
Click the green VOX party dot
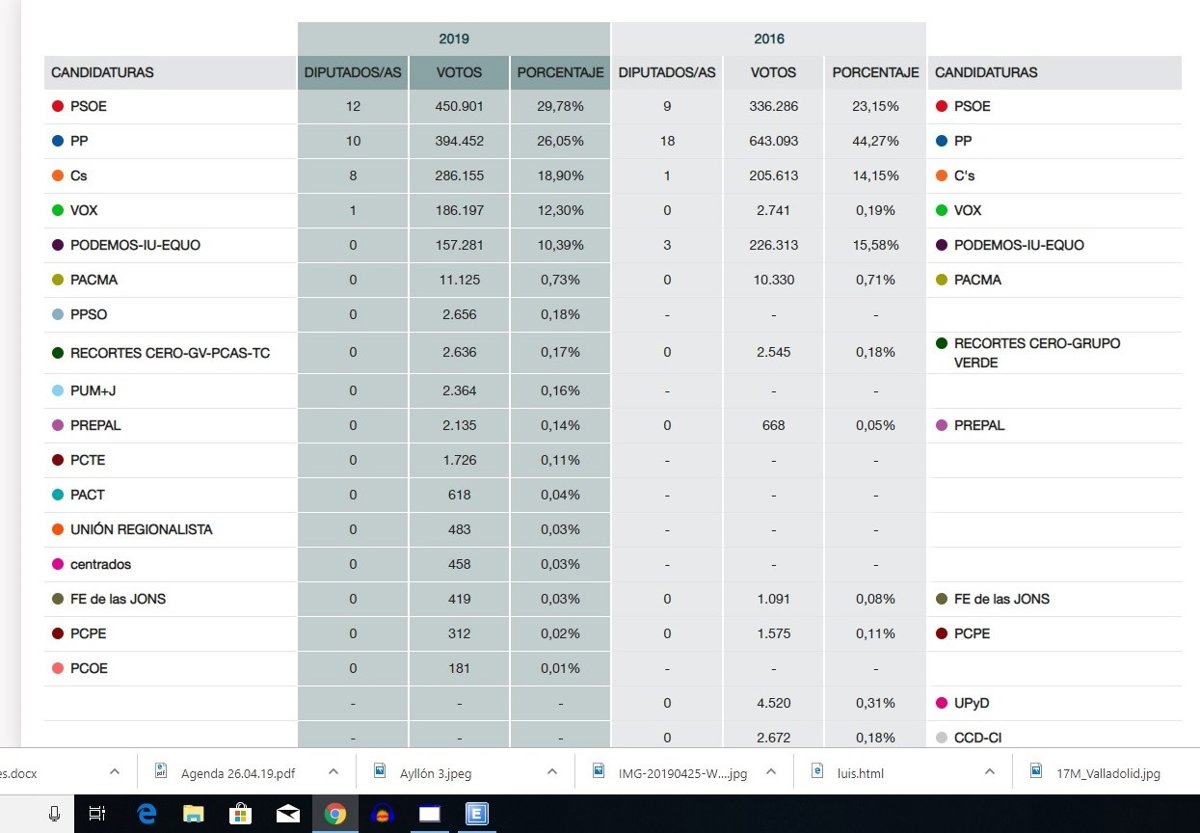57,211
